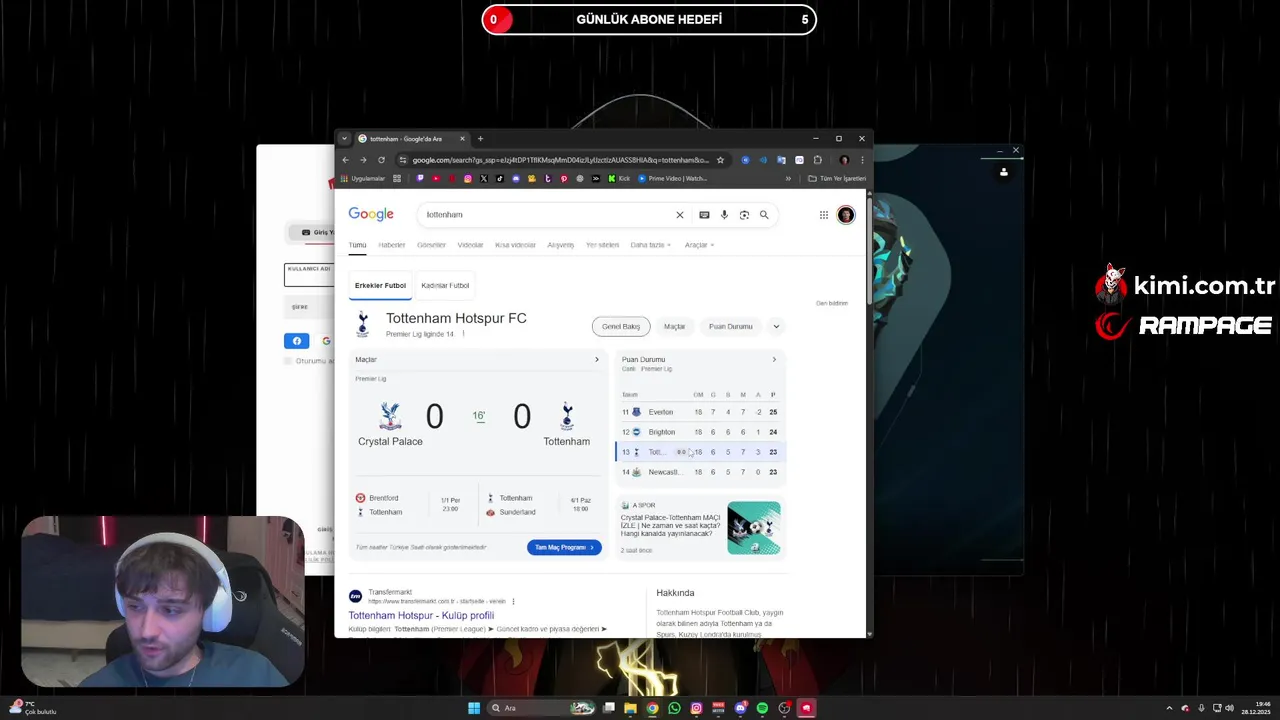This screenshot has height=720, width=1280.
Task: Search by image with Google Lens
Action: point(744,215)
